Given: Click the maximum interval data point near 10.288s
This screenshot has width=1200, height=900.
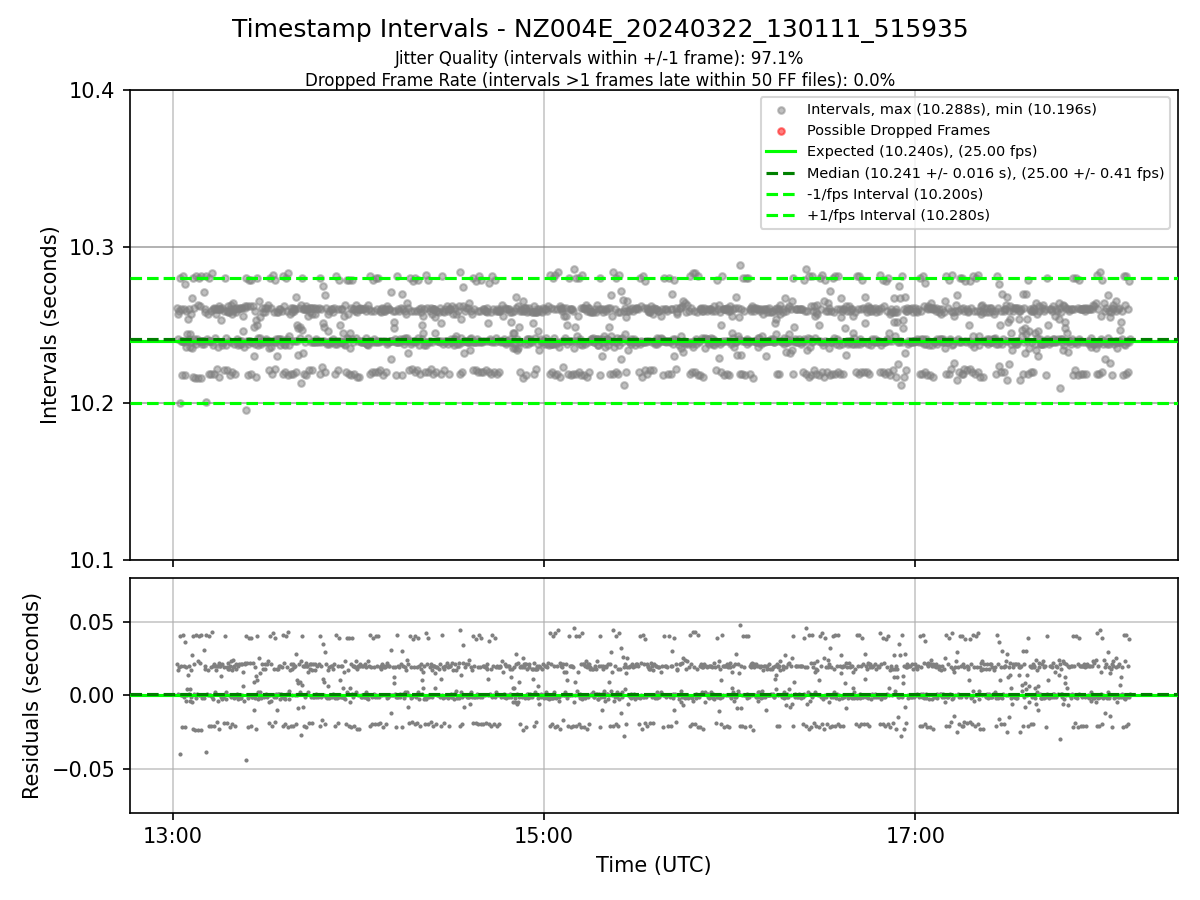Looking at the screenshot, I should (740, 265).
